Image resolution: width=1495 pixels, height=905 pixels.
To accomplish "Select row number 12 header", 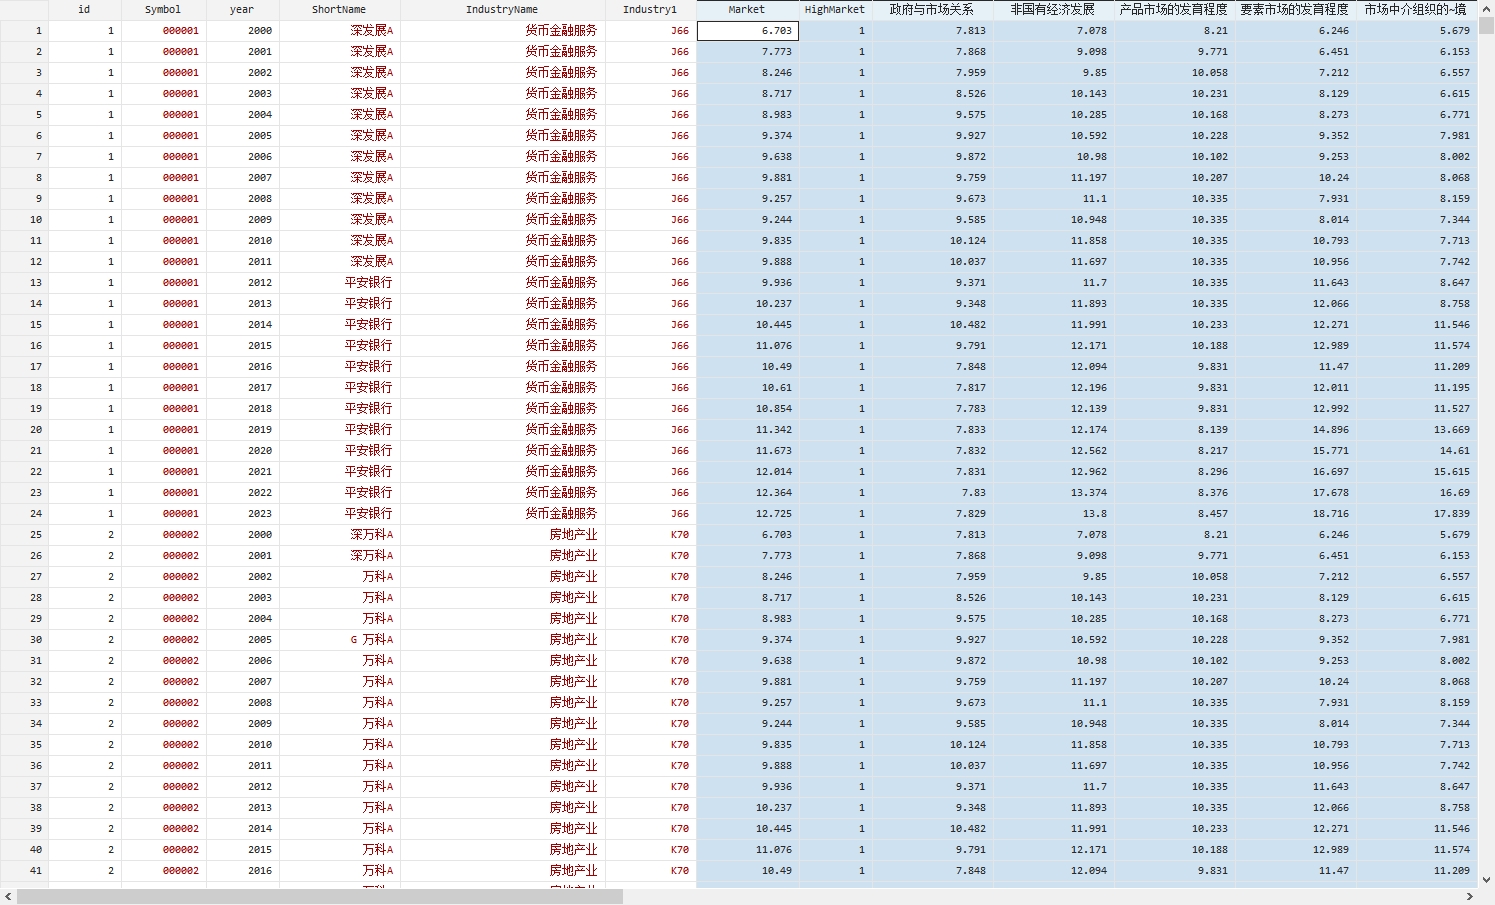I will click(24, 262).
